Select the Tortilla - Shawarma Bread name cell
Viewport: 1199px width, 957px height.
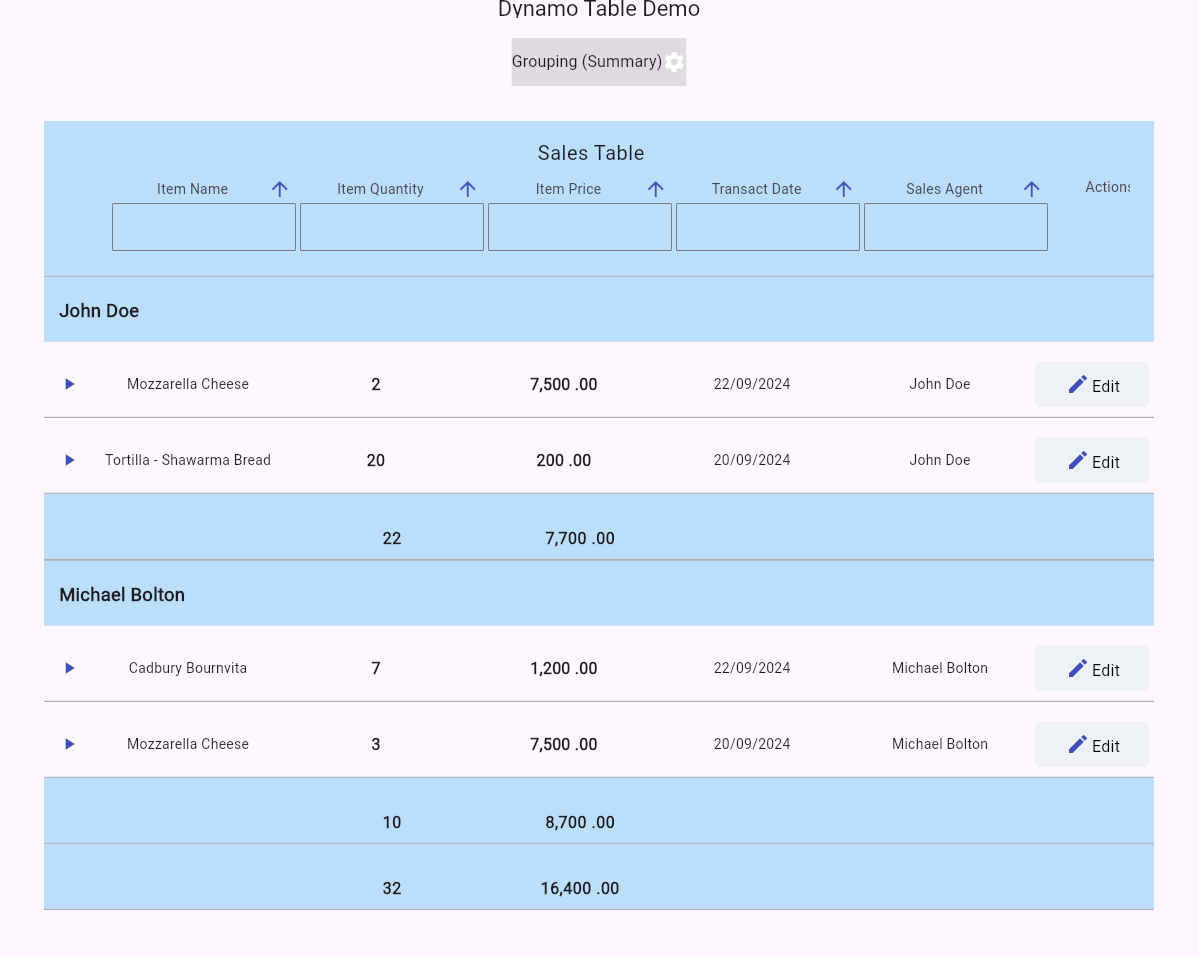click(188, 460)
